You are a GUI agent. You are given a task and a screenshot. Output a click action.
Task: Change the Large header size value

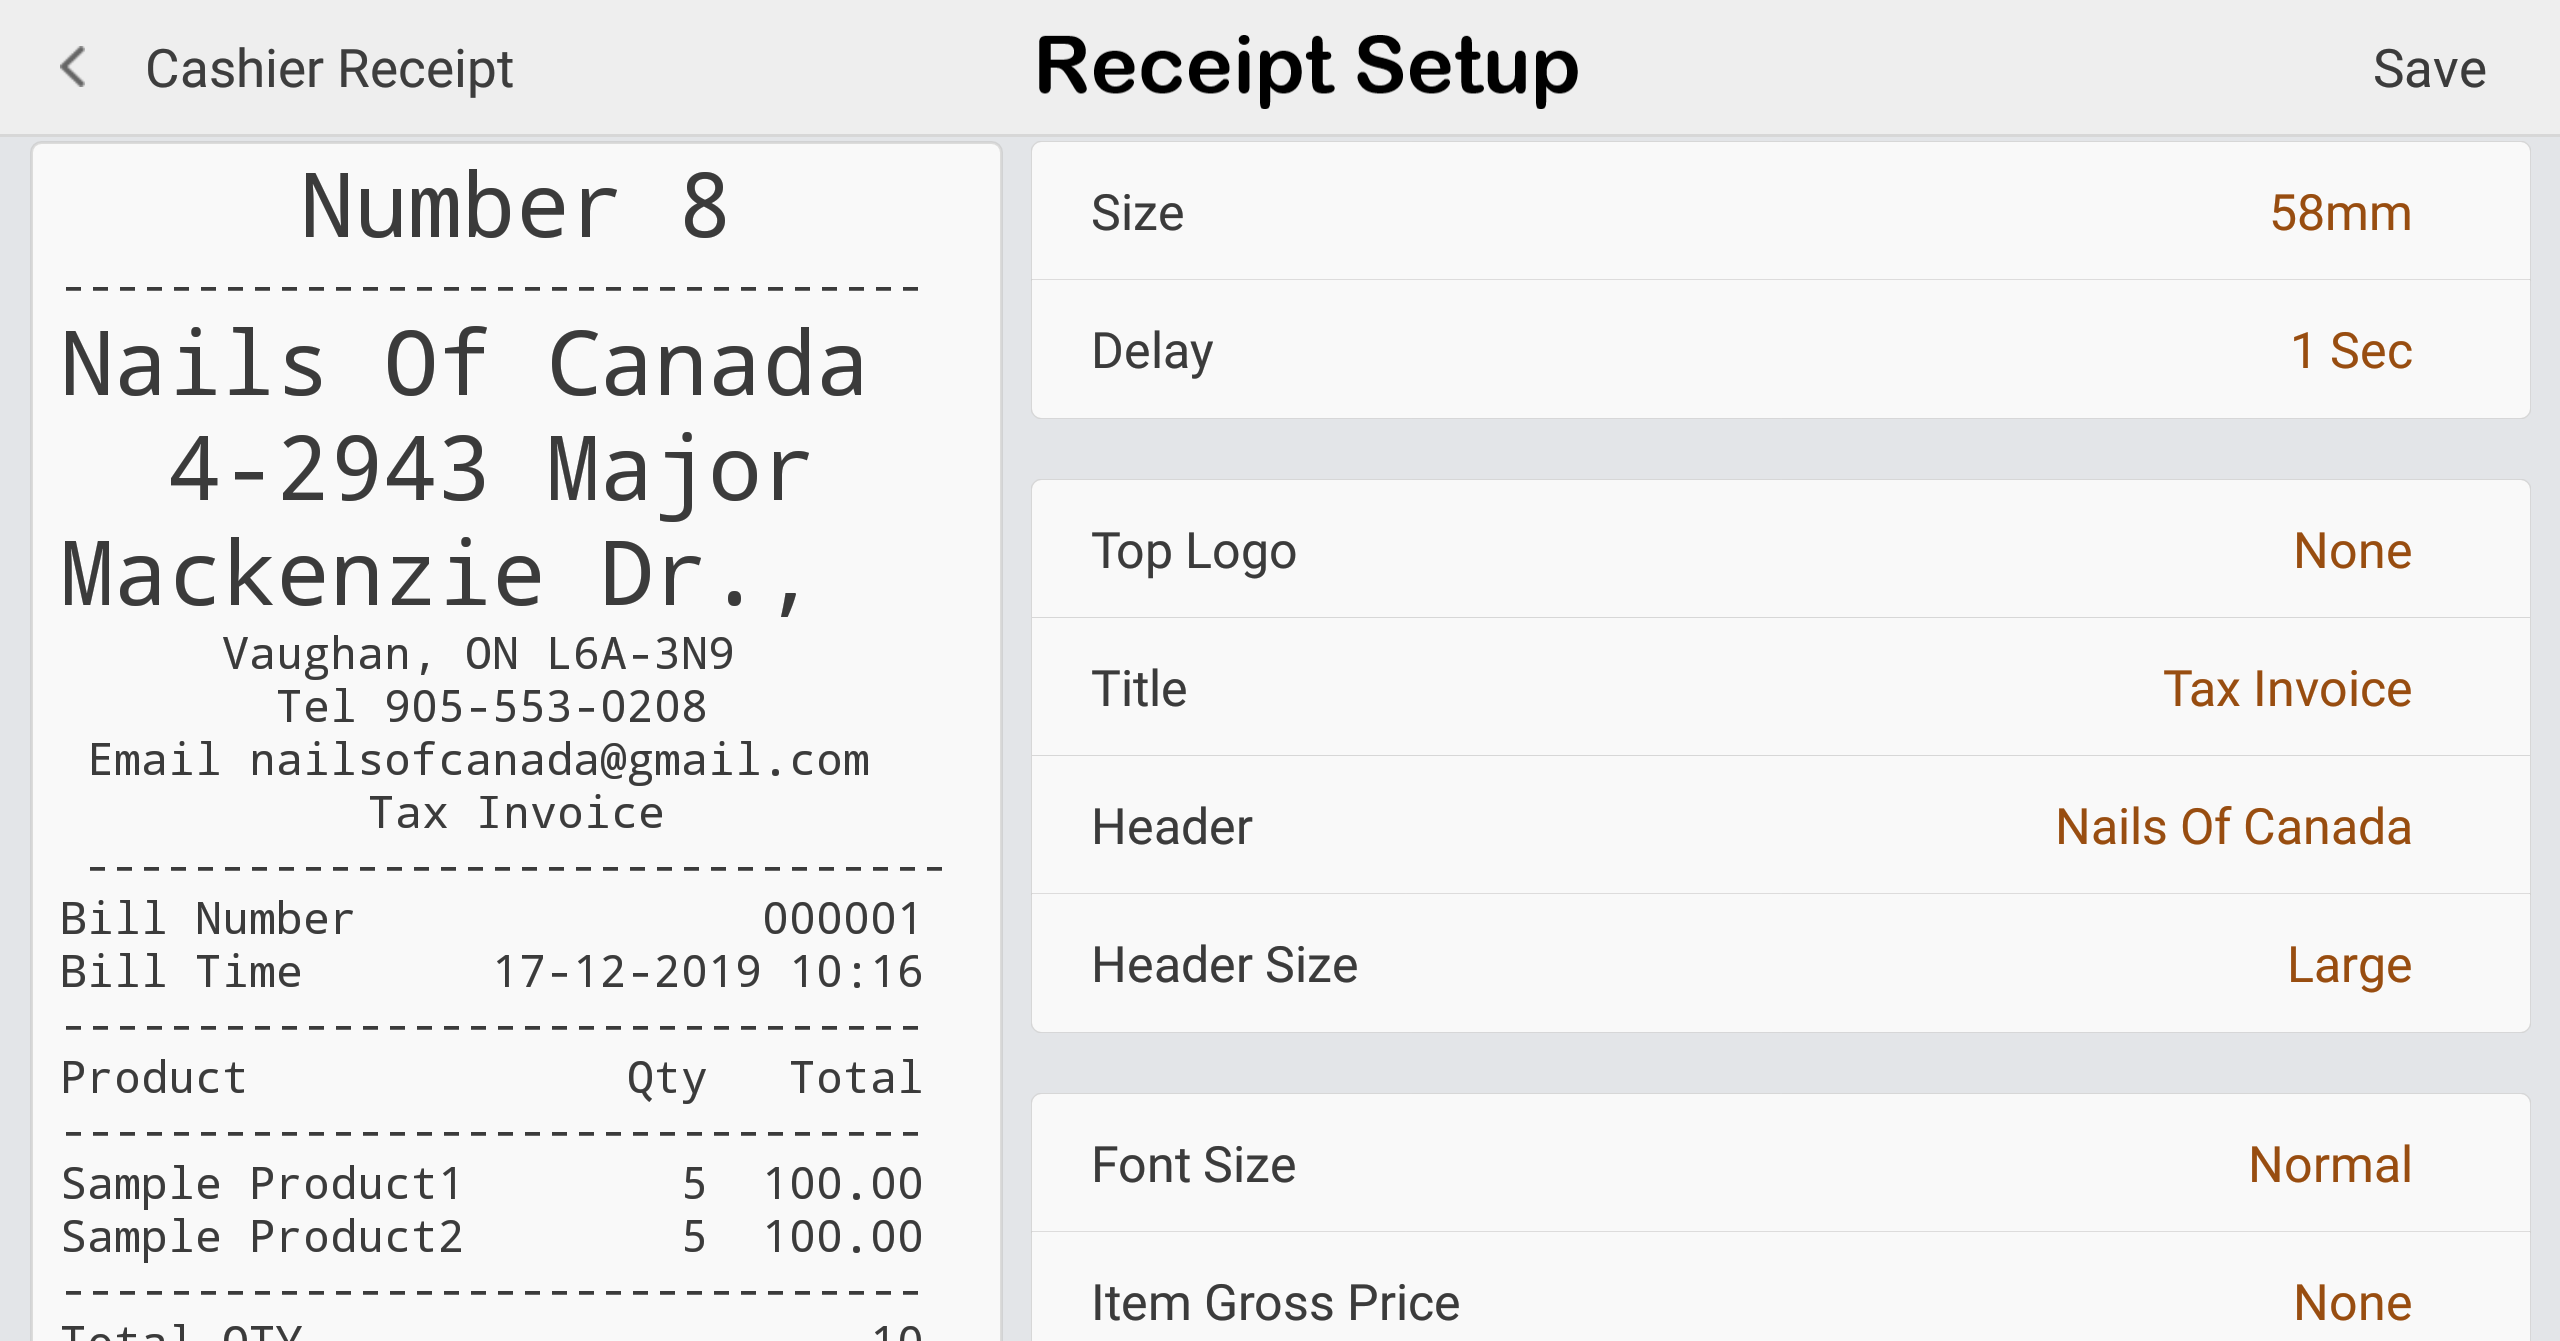(2349, 965)
